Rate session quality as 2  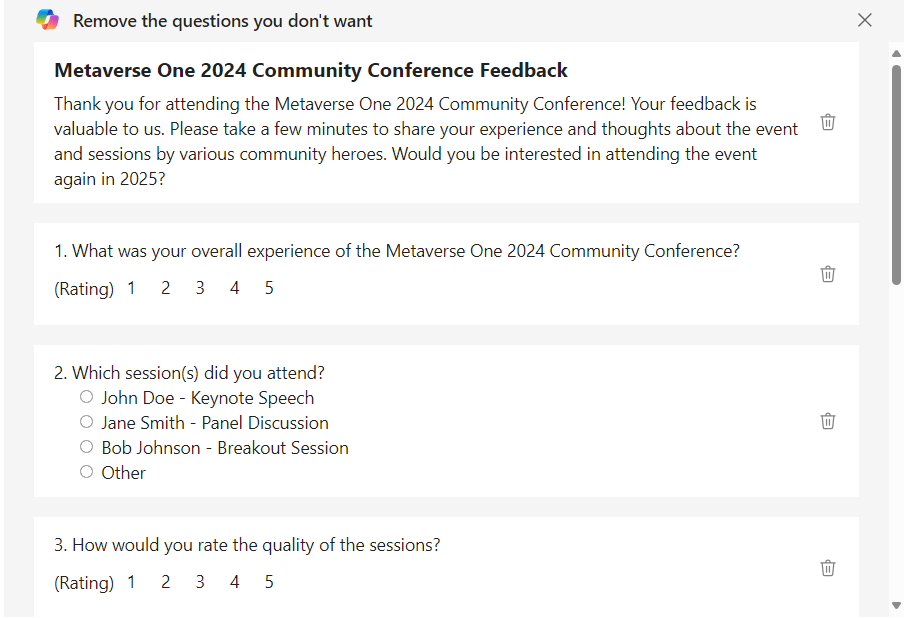pyautogui.click(x=165, y=582)
